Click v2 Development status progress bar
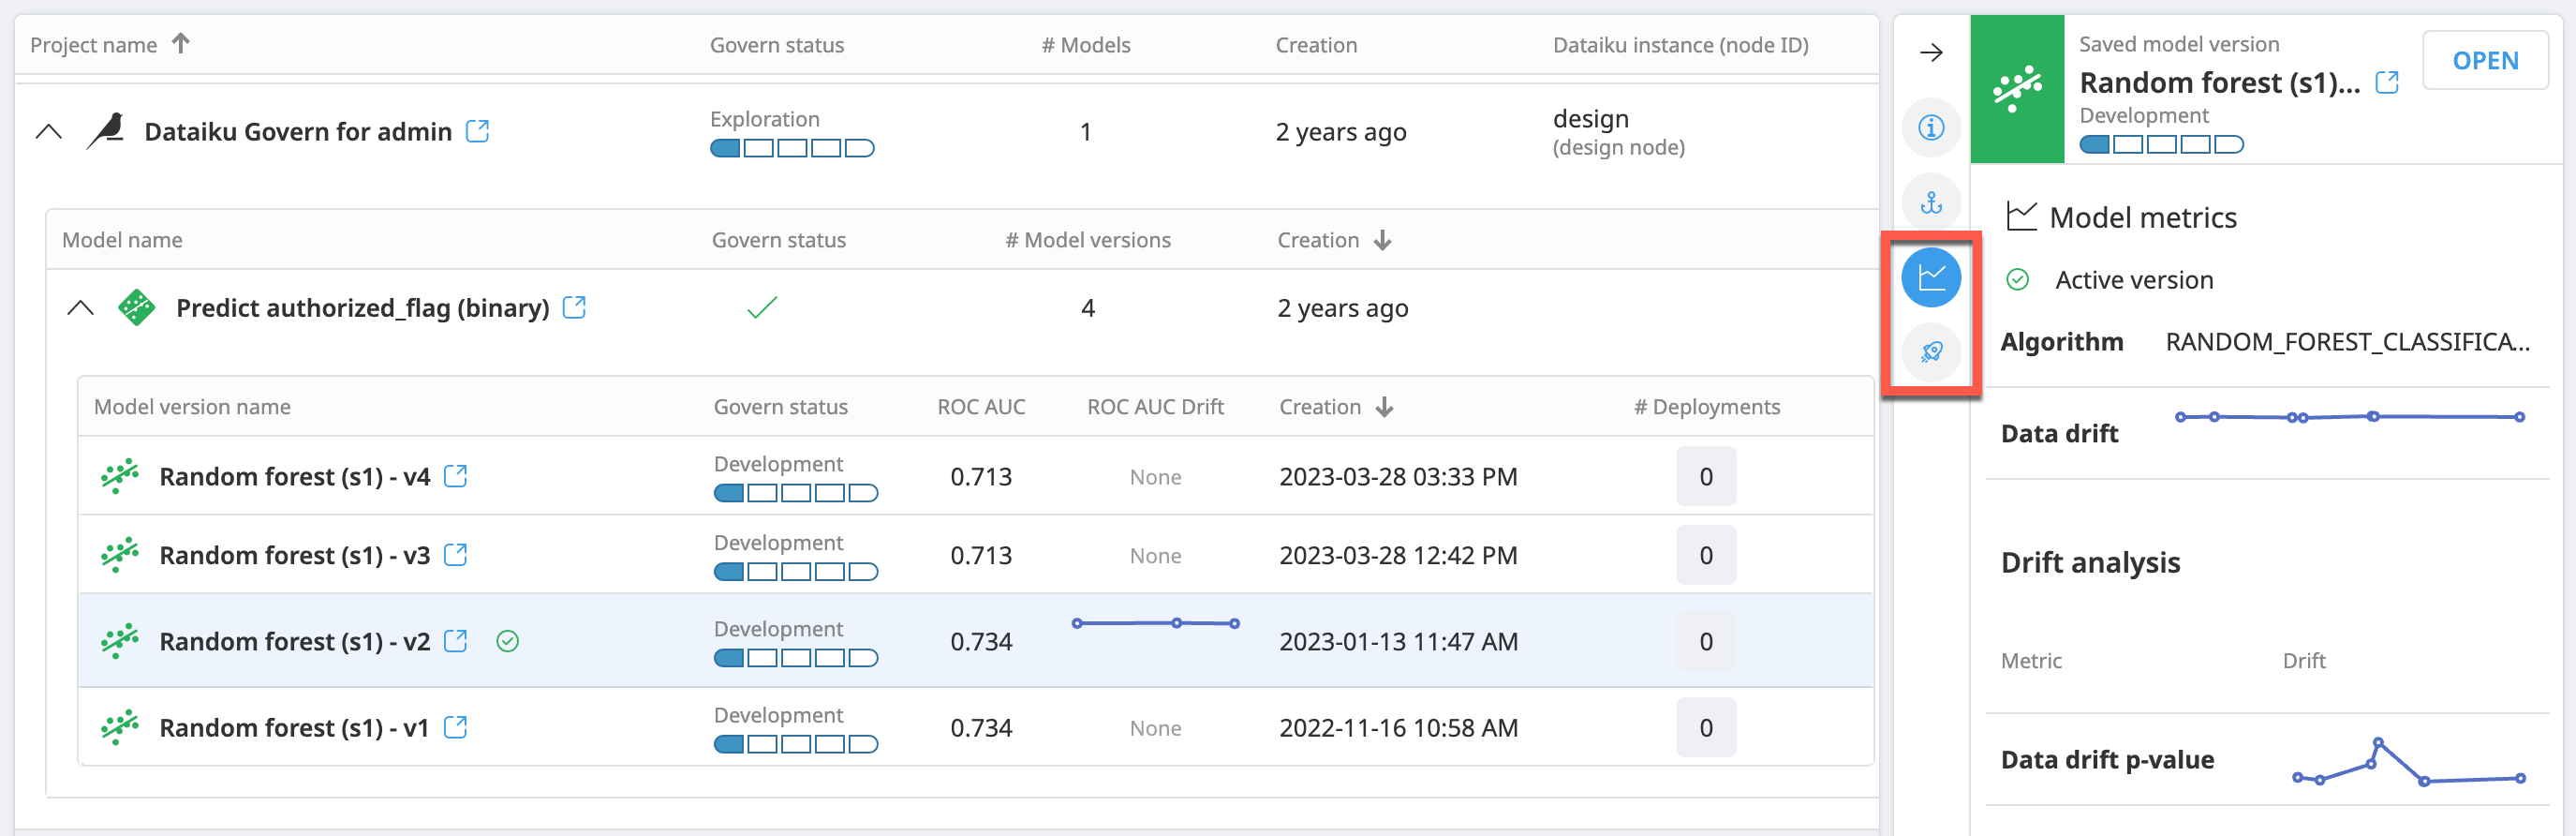 (x=796, y=658)
